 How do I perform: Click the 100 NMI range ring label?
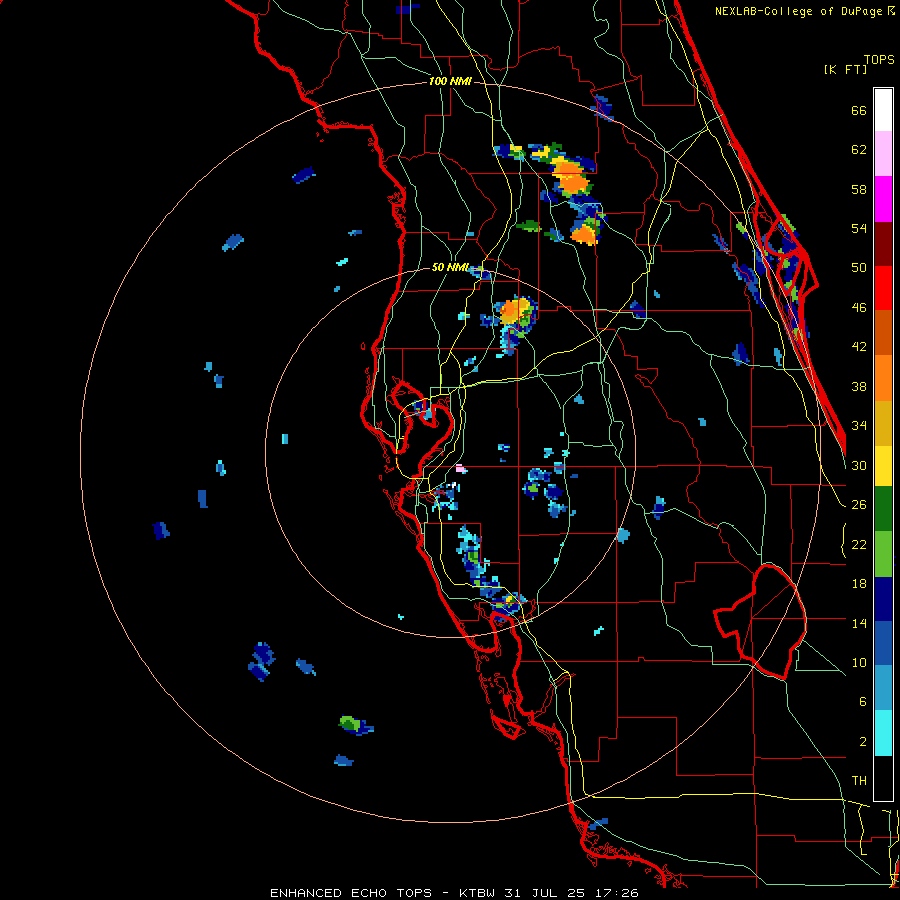pyautogui.click(x=450, y=82)
